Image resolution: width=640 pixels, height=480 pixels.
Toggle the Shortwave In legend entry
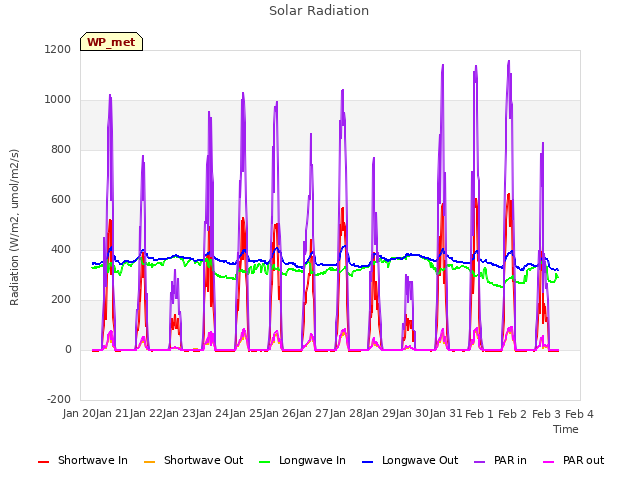click(x=83, y=460)
